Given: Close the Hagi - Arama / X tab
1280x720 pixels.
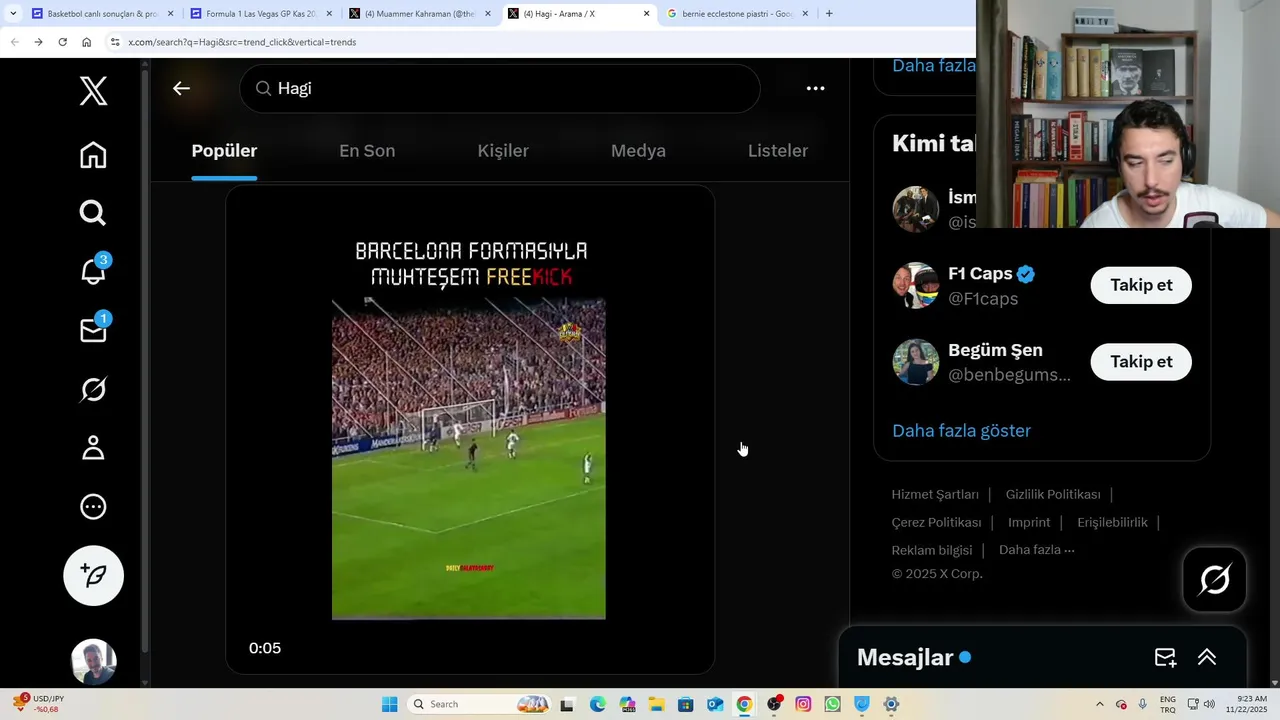Looking at the screenshot, I should point(646,14).
